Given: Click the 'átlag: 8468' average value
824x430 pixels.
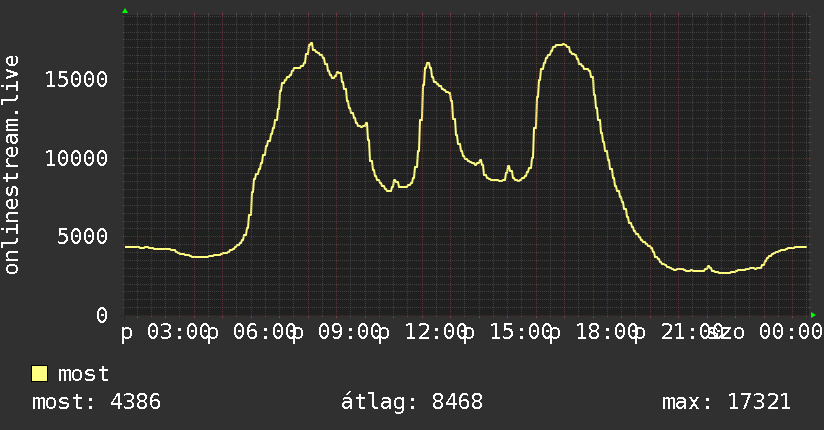Looking at the screenshot, I should [411, 402].
